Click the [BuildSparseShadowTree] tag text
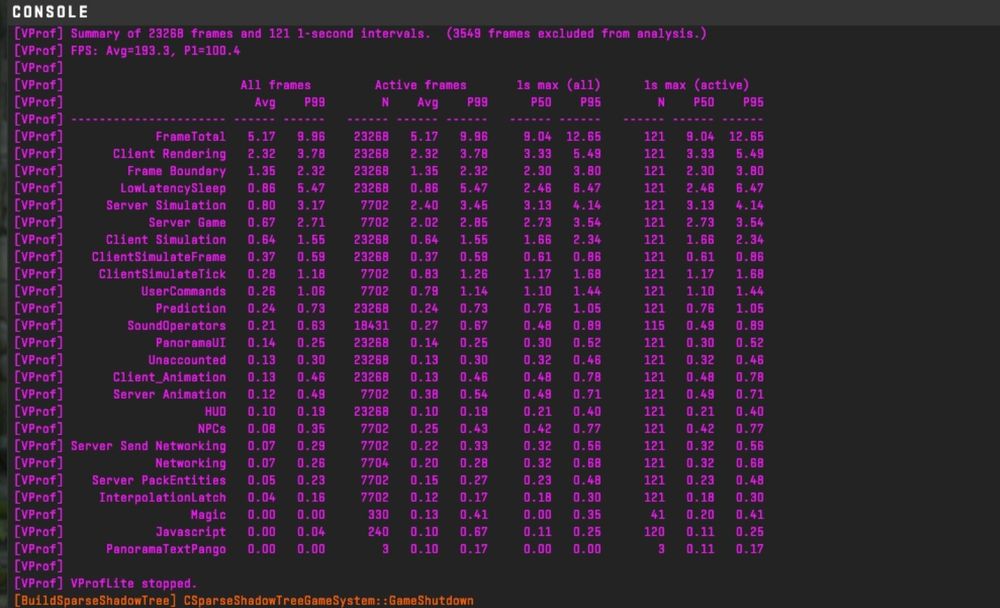Screen dimensions: 1000x608 (x=94, y=602)
